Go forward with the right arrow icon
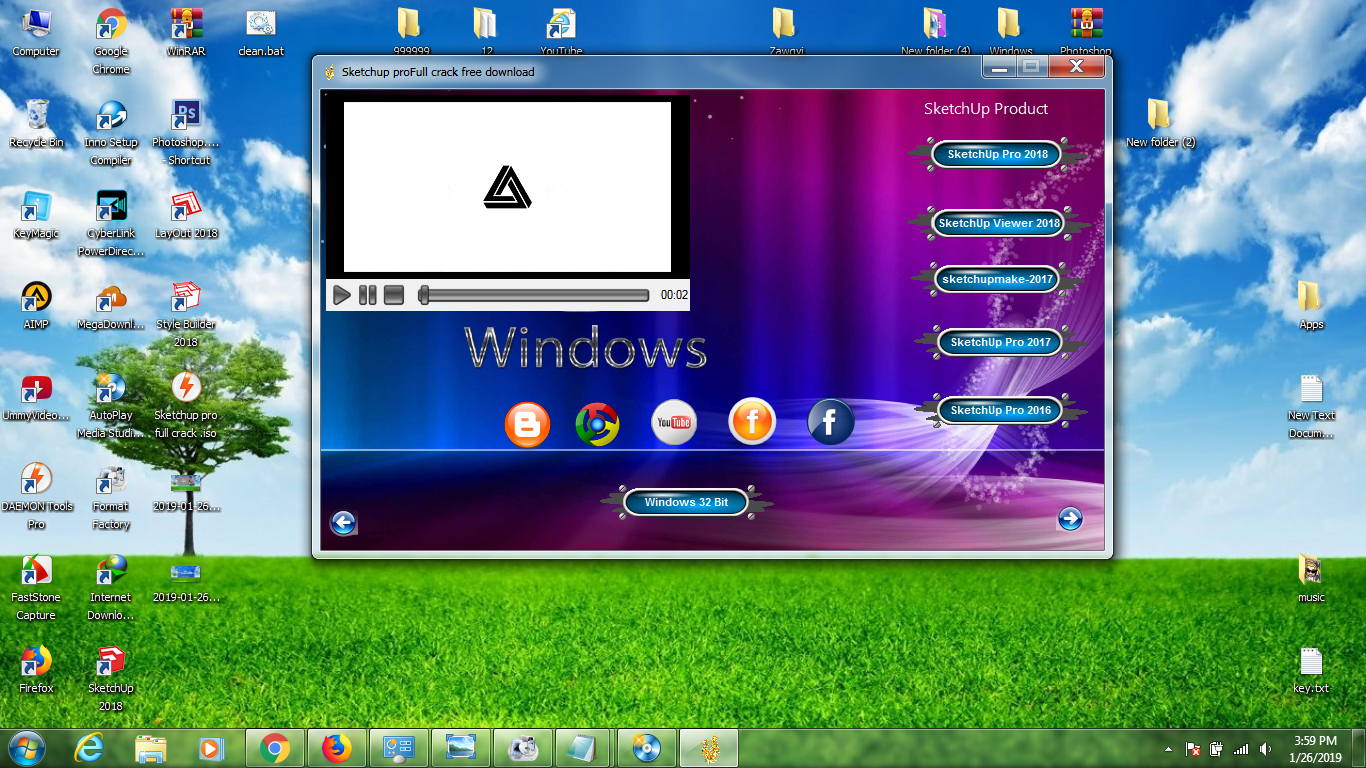 point(1070,518)
